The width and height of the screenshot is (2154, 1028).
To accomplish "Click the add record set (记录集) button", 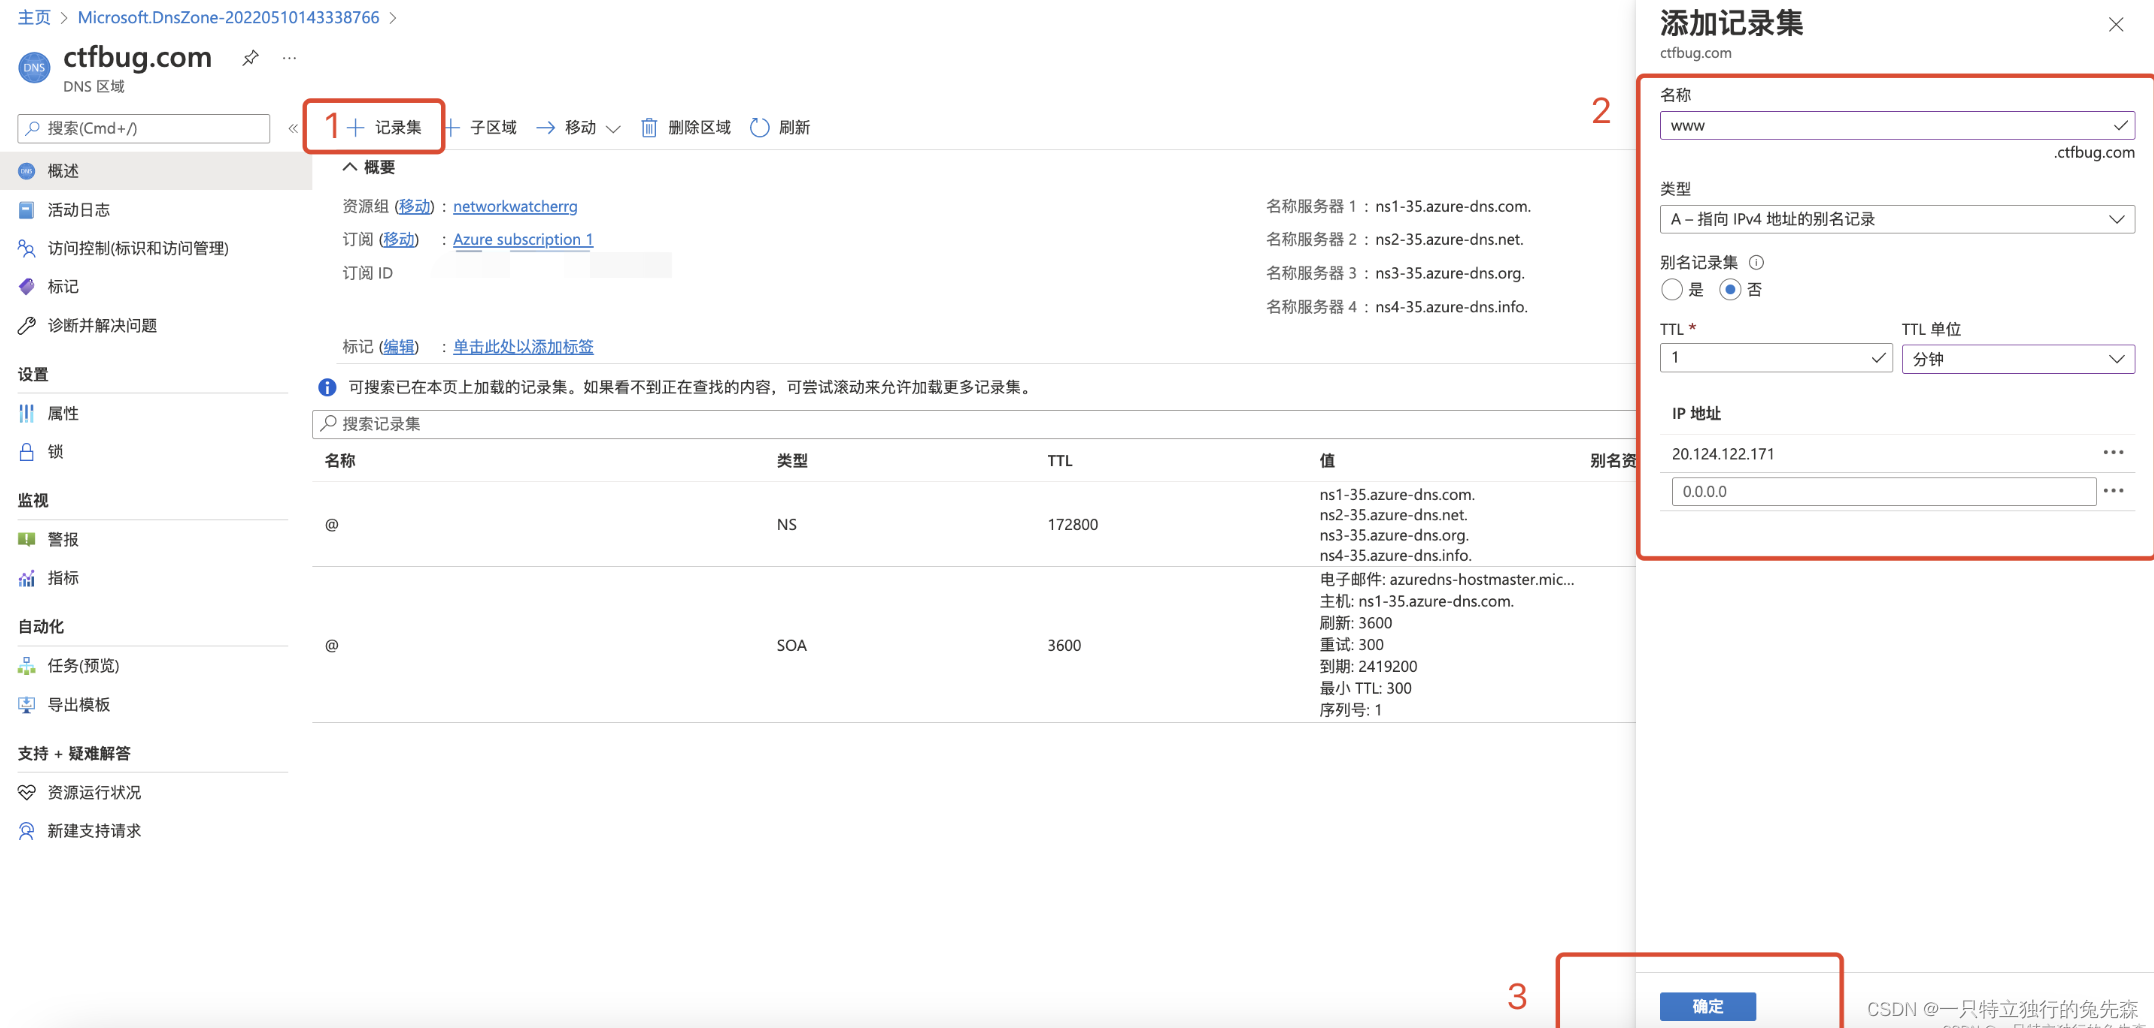I will point(385,127).
